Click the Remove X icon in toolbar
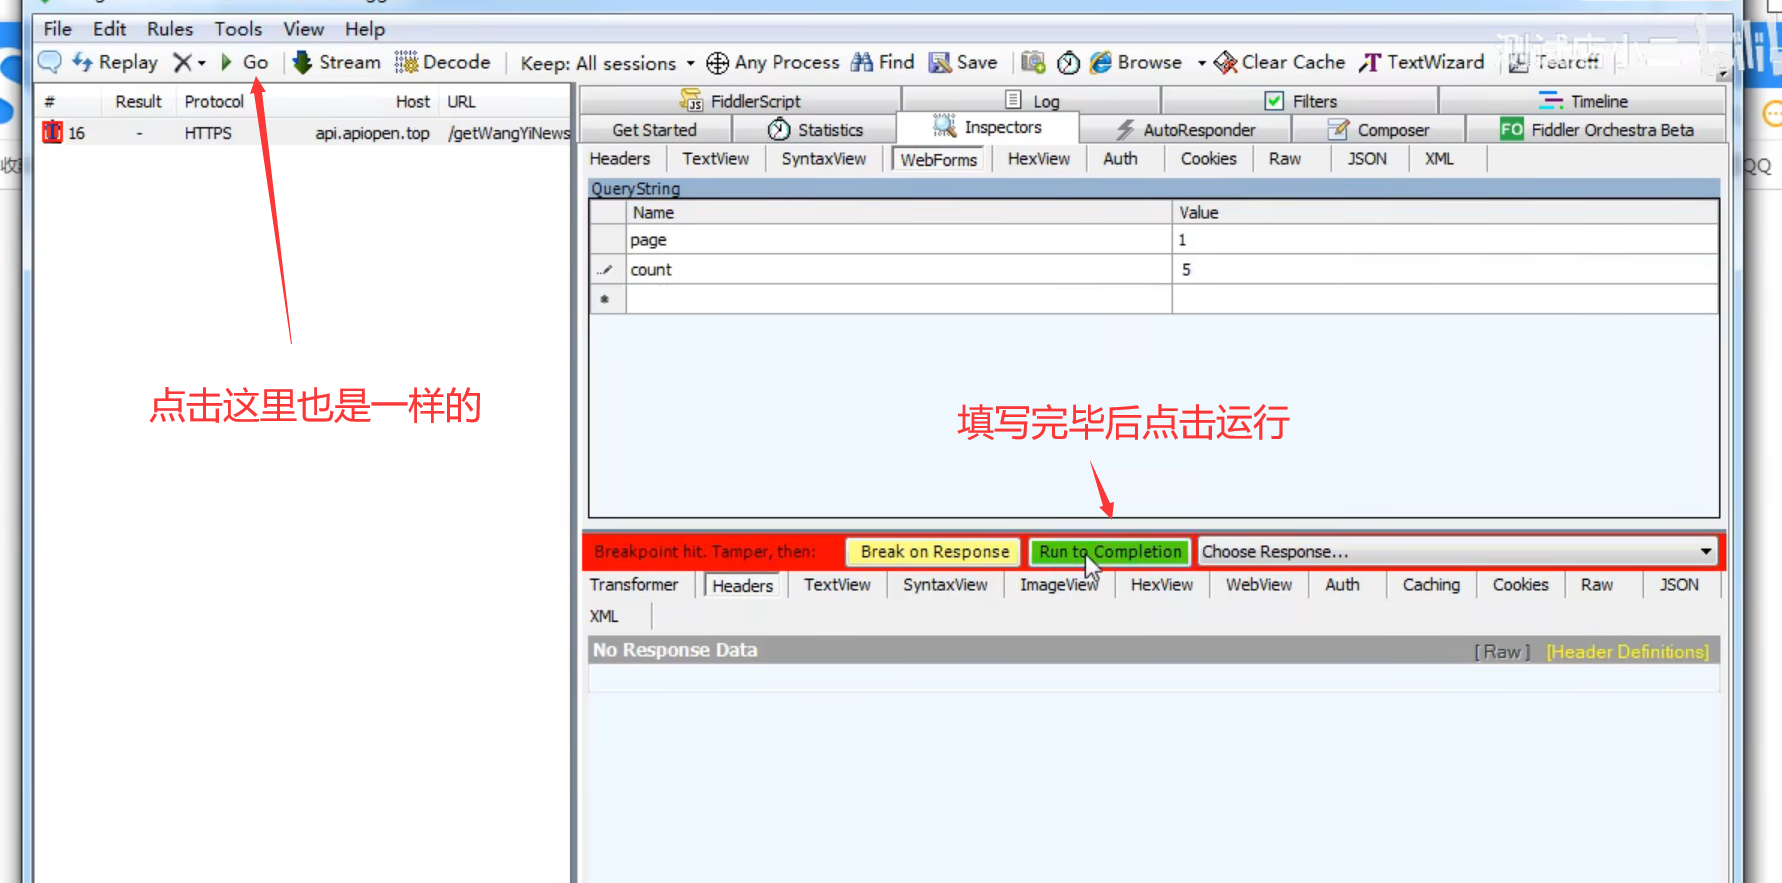The height and width of the screenshot is (883, 1782). 182,63
